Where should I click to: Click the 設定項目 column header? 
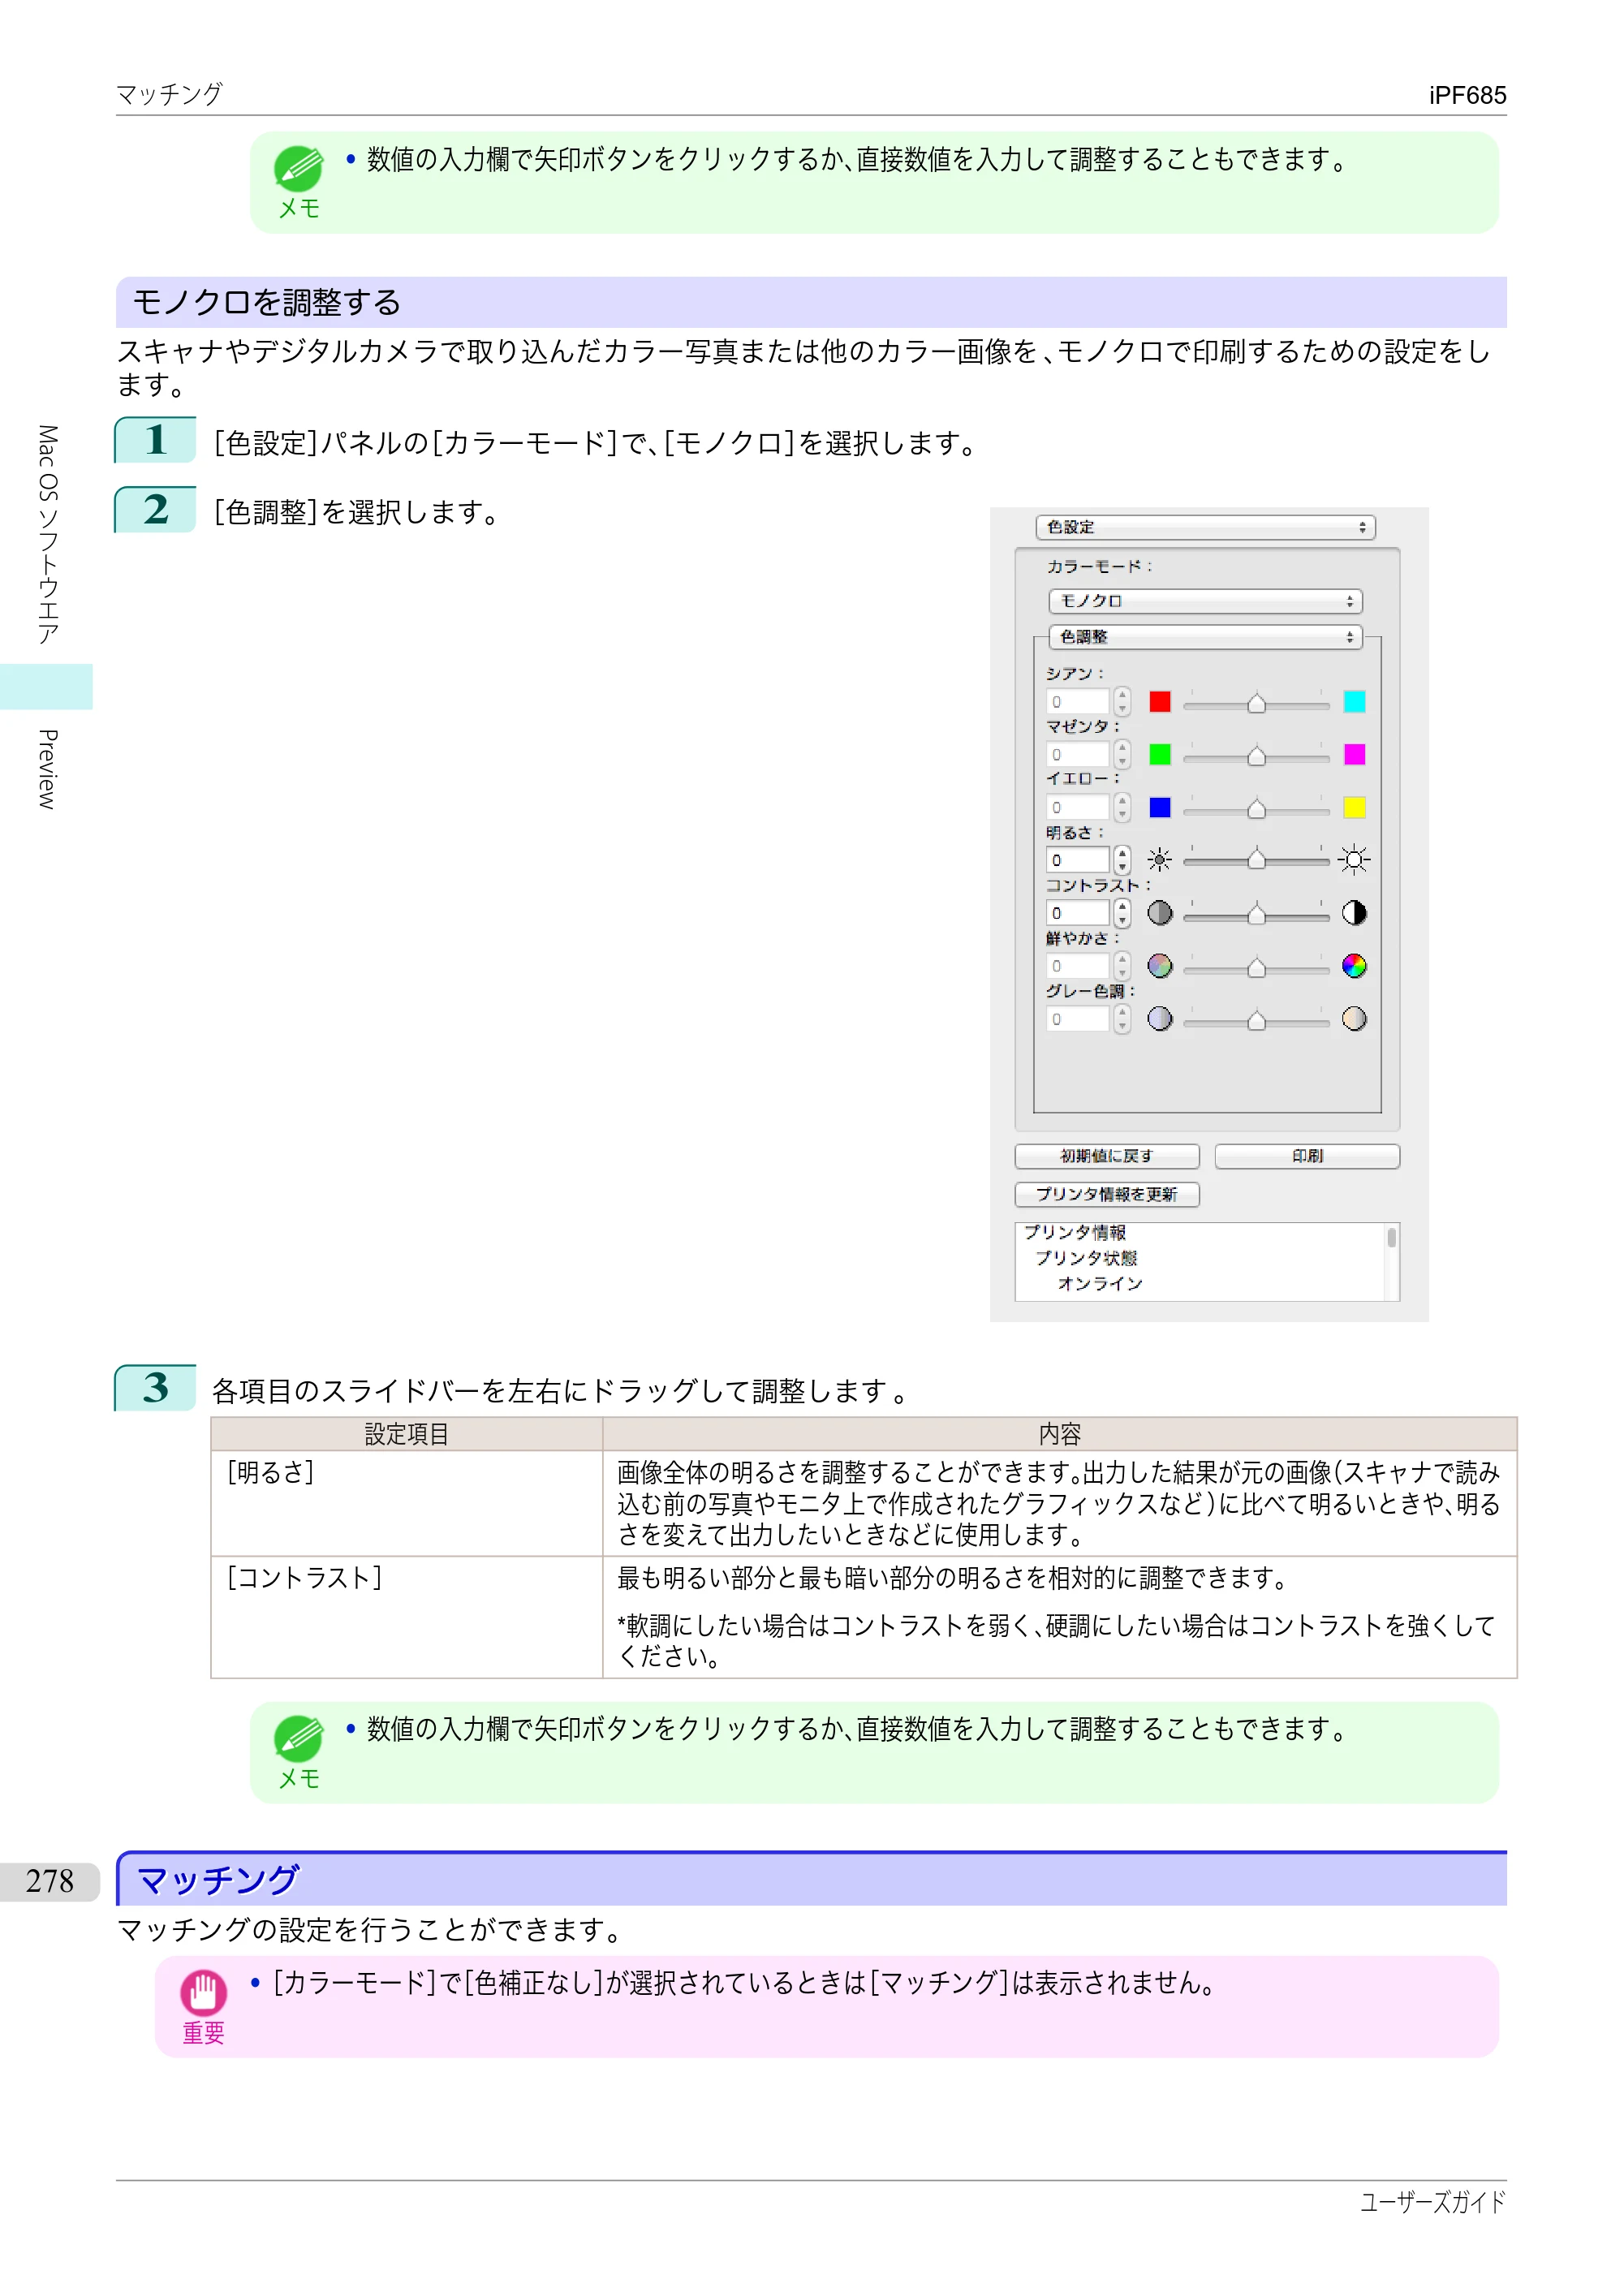pos(406,1434)
